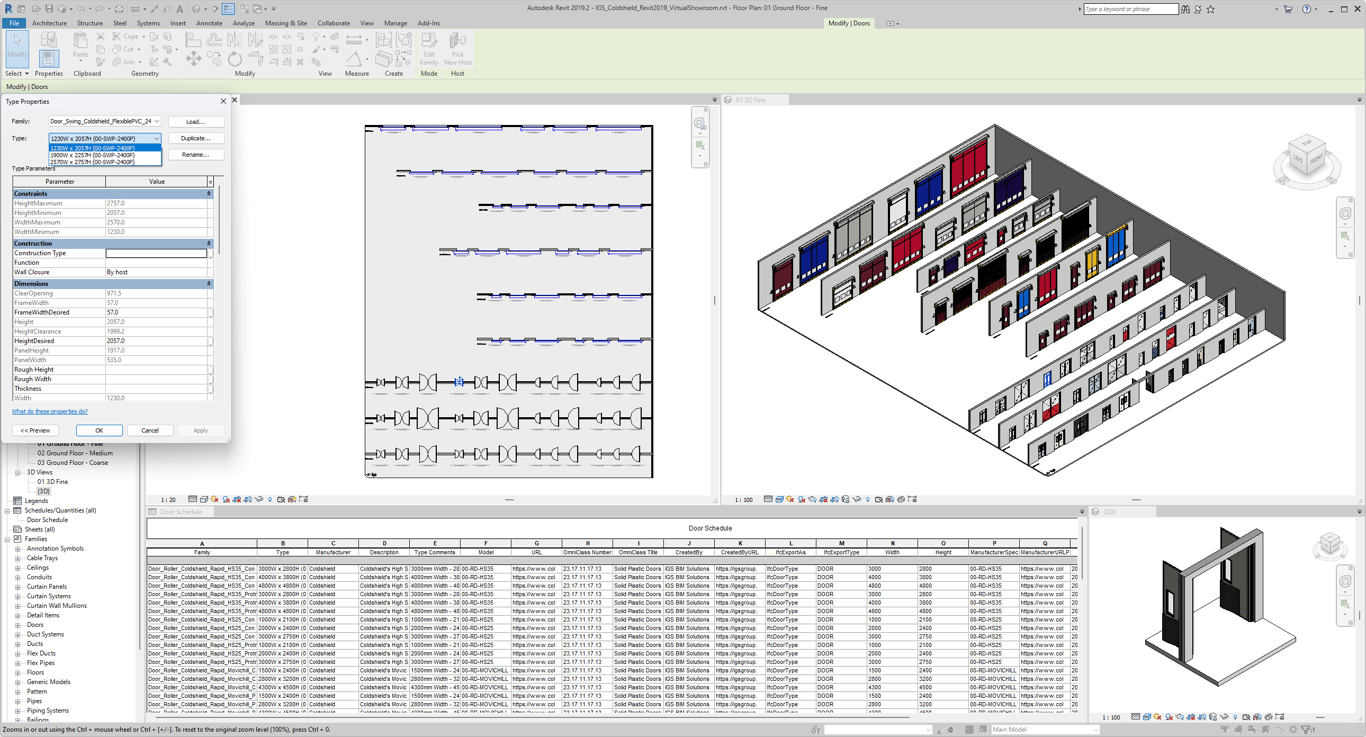Click the Modify arrow tool in the ribbon
The width and height of the screenshot is (1366, 737).
point(17,47)
